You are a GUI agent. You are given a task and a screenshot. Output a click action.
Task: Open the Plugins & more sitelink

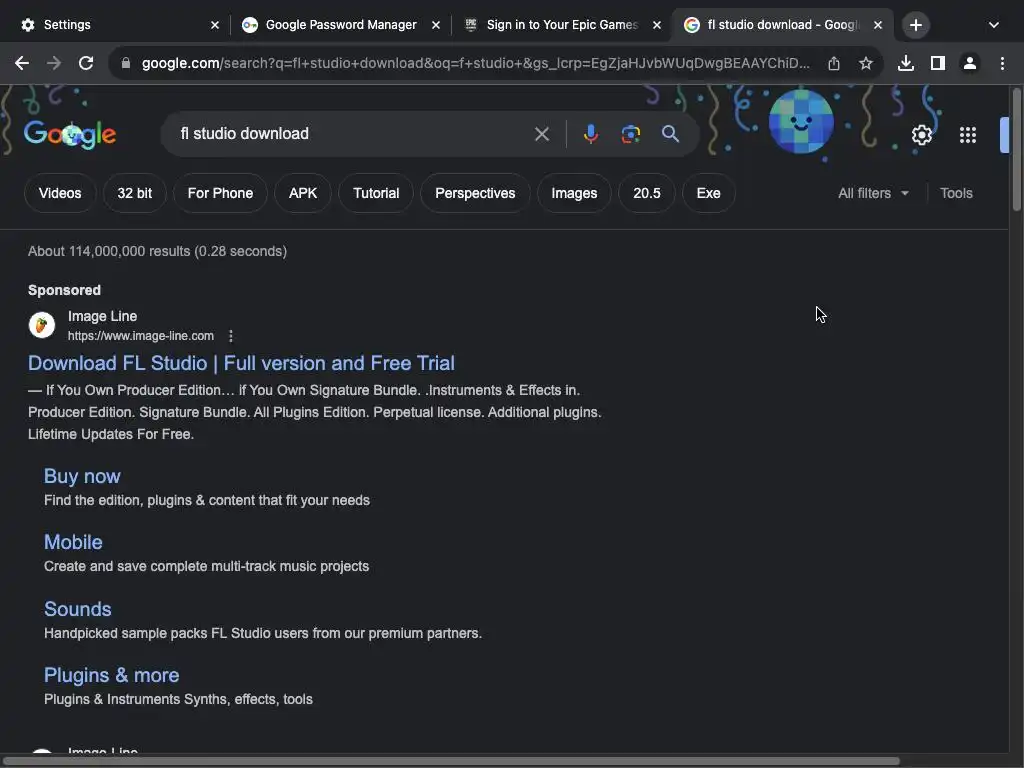tap(112, 675)
